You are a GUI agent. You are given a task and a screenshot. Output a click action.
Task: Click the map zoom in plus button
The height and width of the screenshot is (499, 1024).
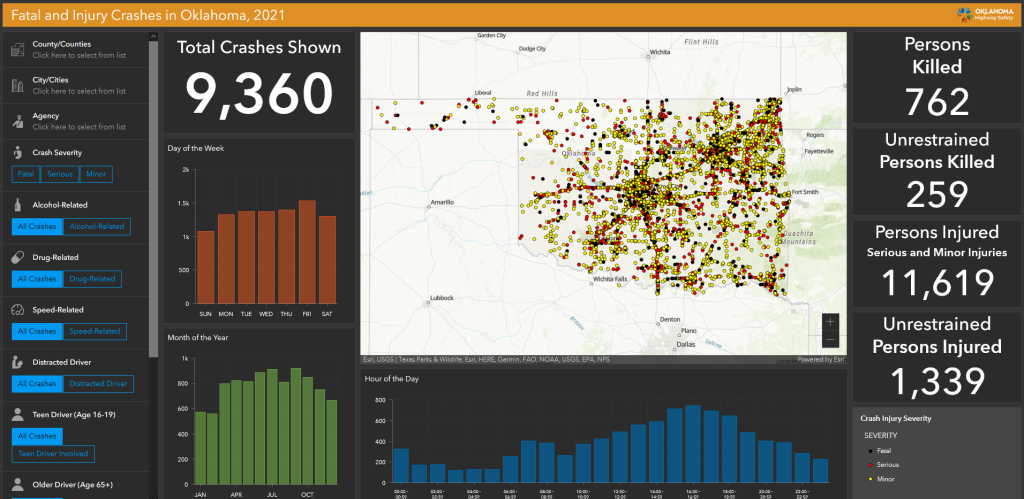pyautogui.click(x=832, y=322)
